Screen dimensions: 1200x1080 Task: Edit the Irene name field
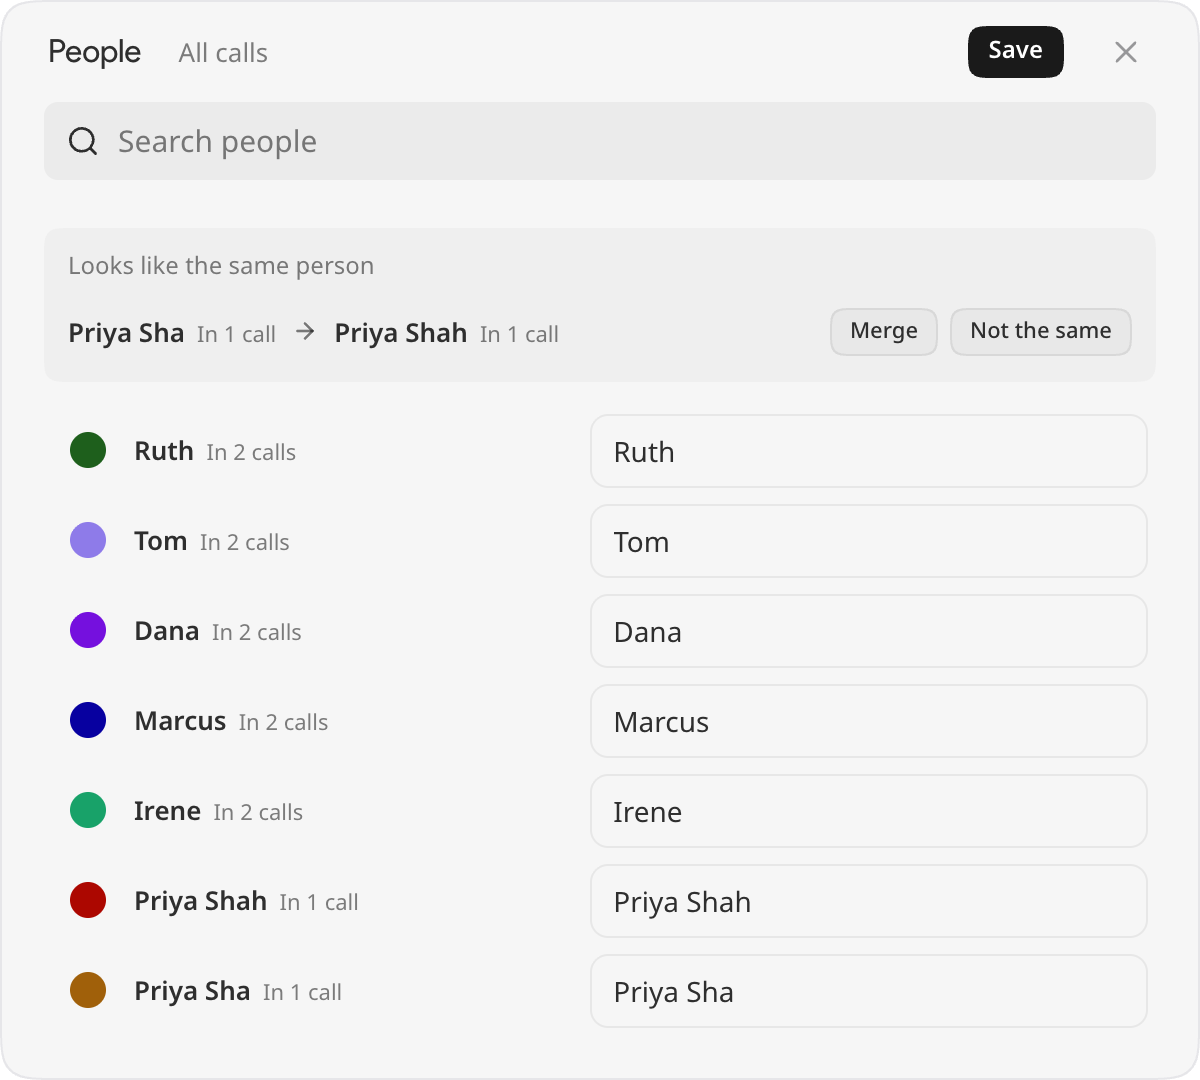[869, 811]
